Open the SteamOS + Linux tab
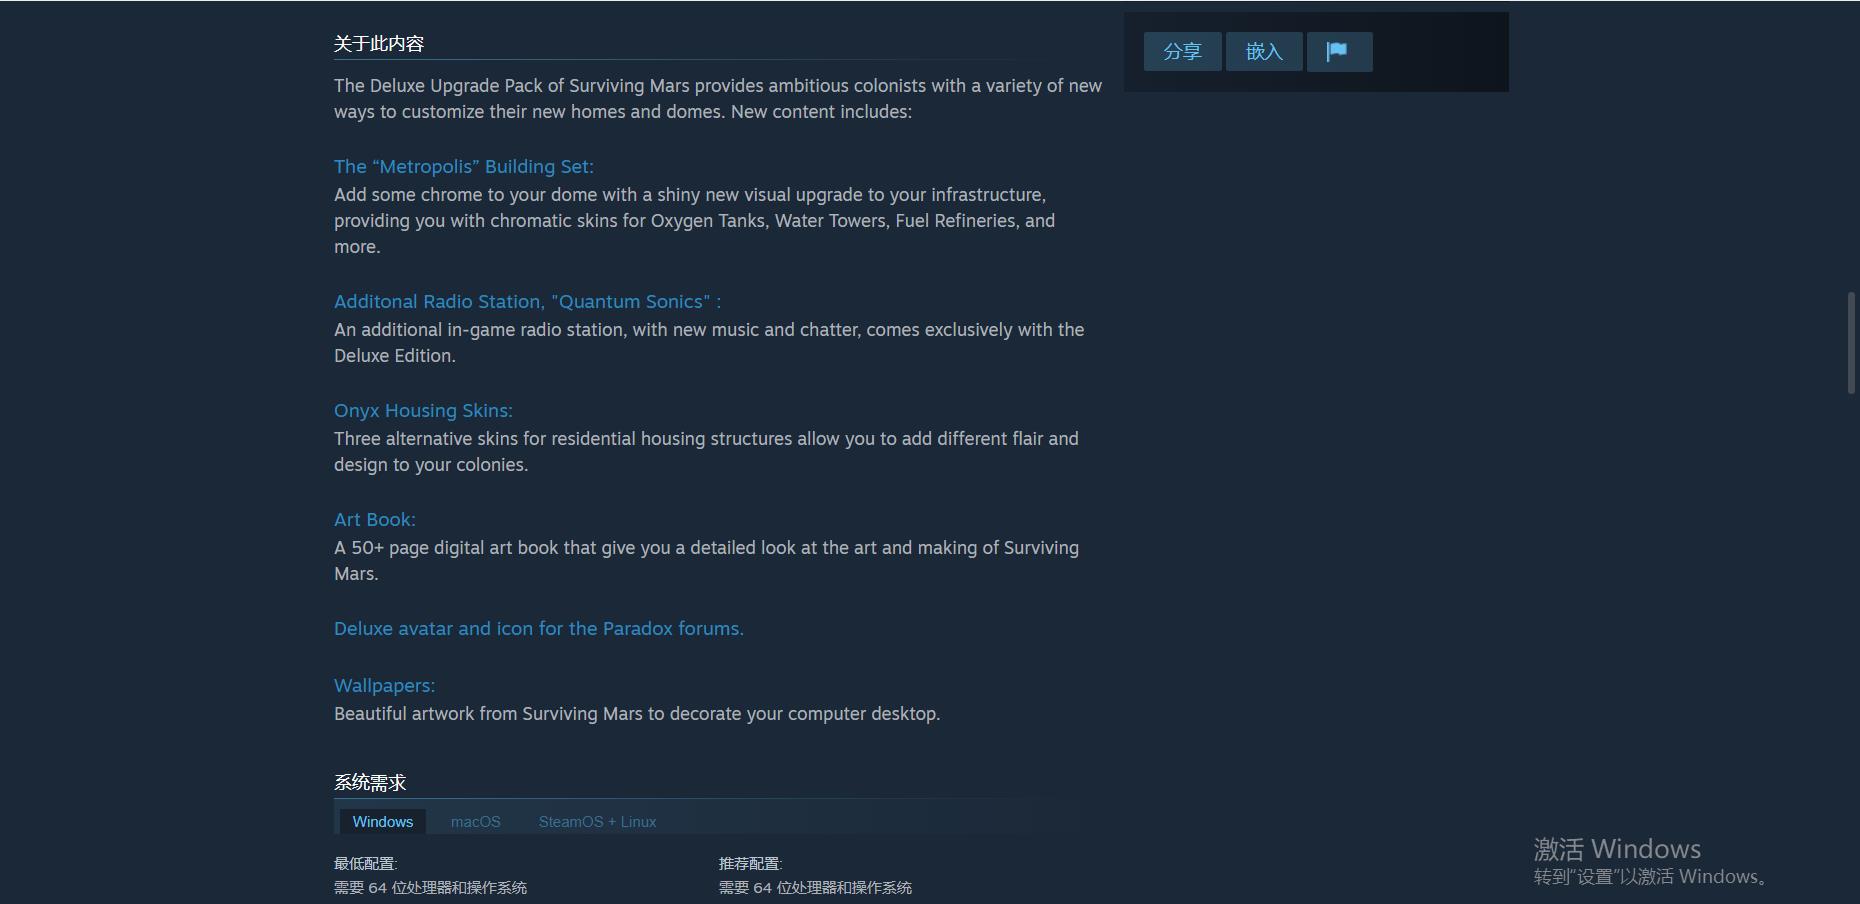The width and height of the screenshot is (1860, 904). [x=597, y=822]
